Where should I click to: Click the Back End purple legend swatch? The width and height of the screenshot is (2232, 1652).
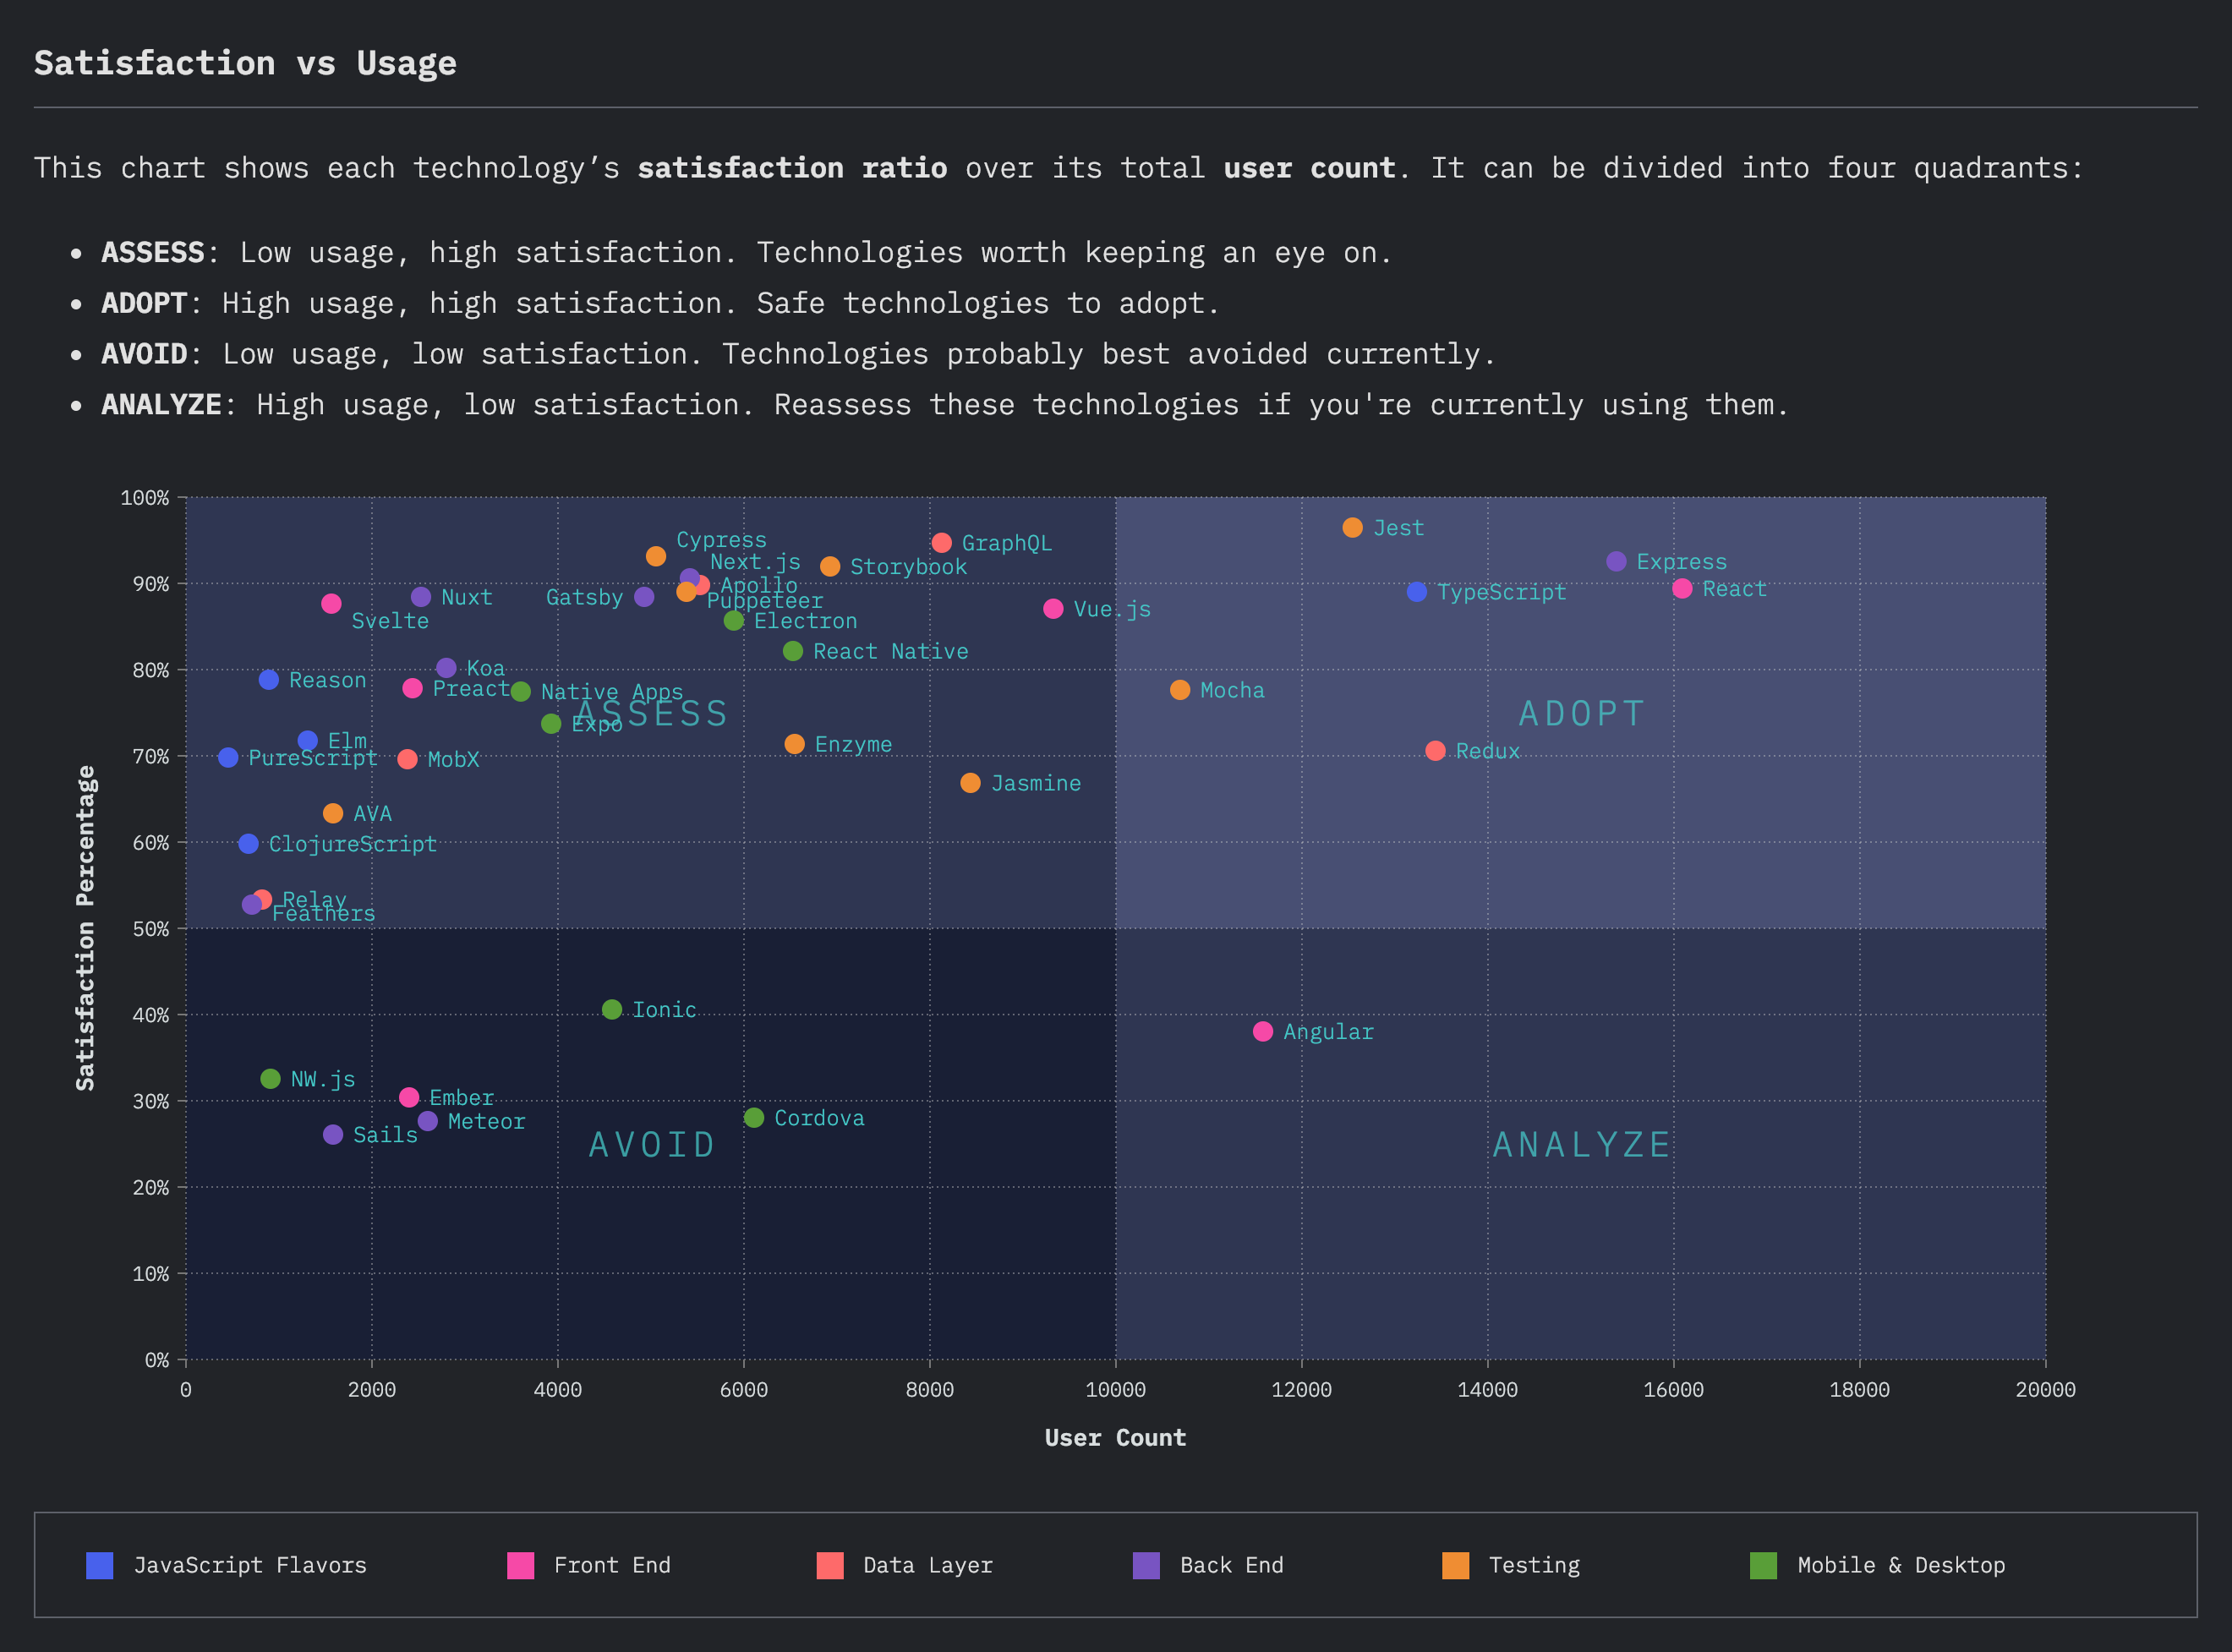coord(1146,1565)
